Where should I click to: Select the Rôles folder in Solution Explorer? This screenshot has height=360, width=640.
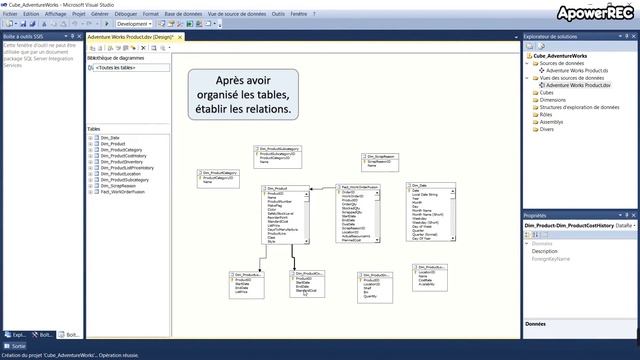pyautogui.click(x=546, y=115)
